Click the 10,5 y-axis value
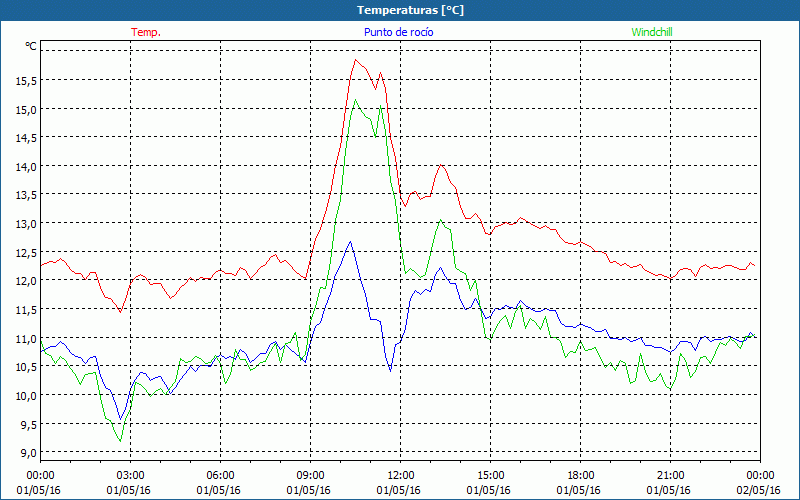The height and width of the screenshot is (500, 800). [x=26, y=366]
